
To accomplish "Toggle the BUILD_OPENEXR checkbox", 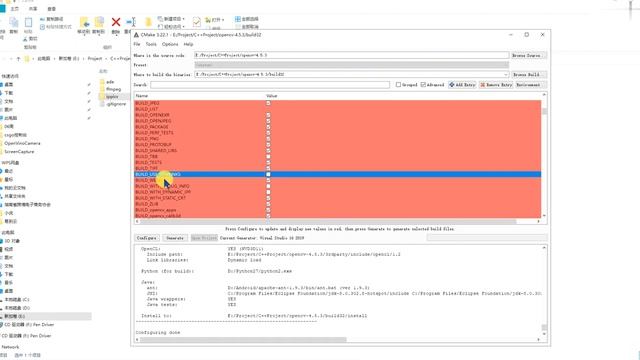I will [x=268, y=115].
